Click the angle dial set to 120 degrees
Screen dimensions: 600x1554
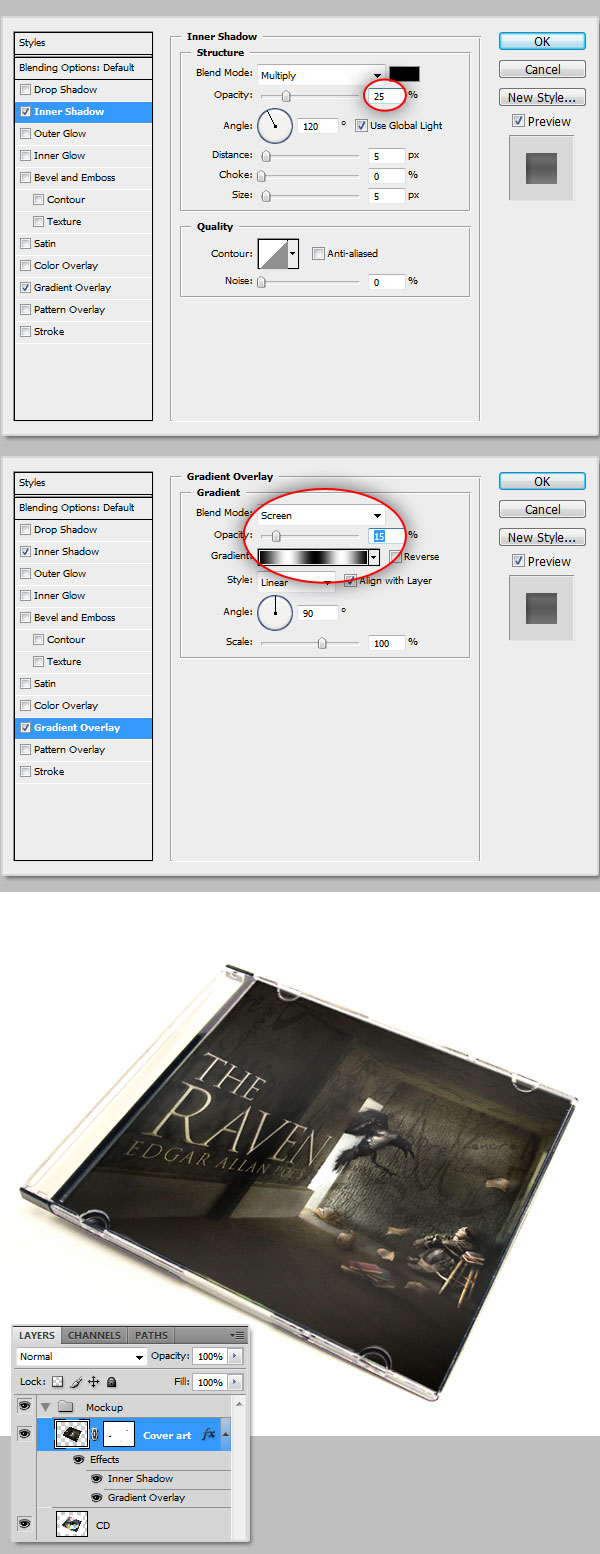275,126
